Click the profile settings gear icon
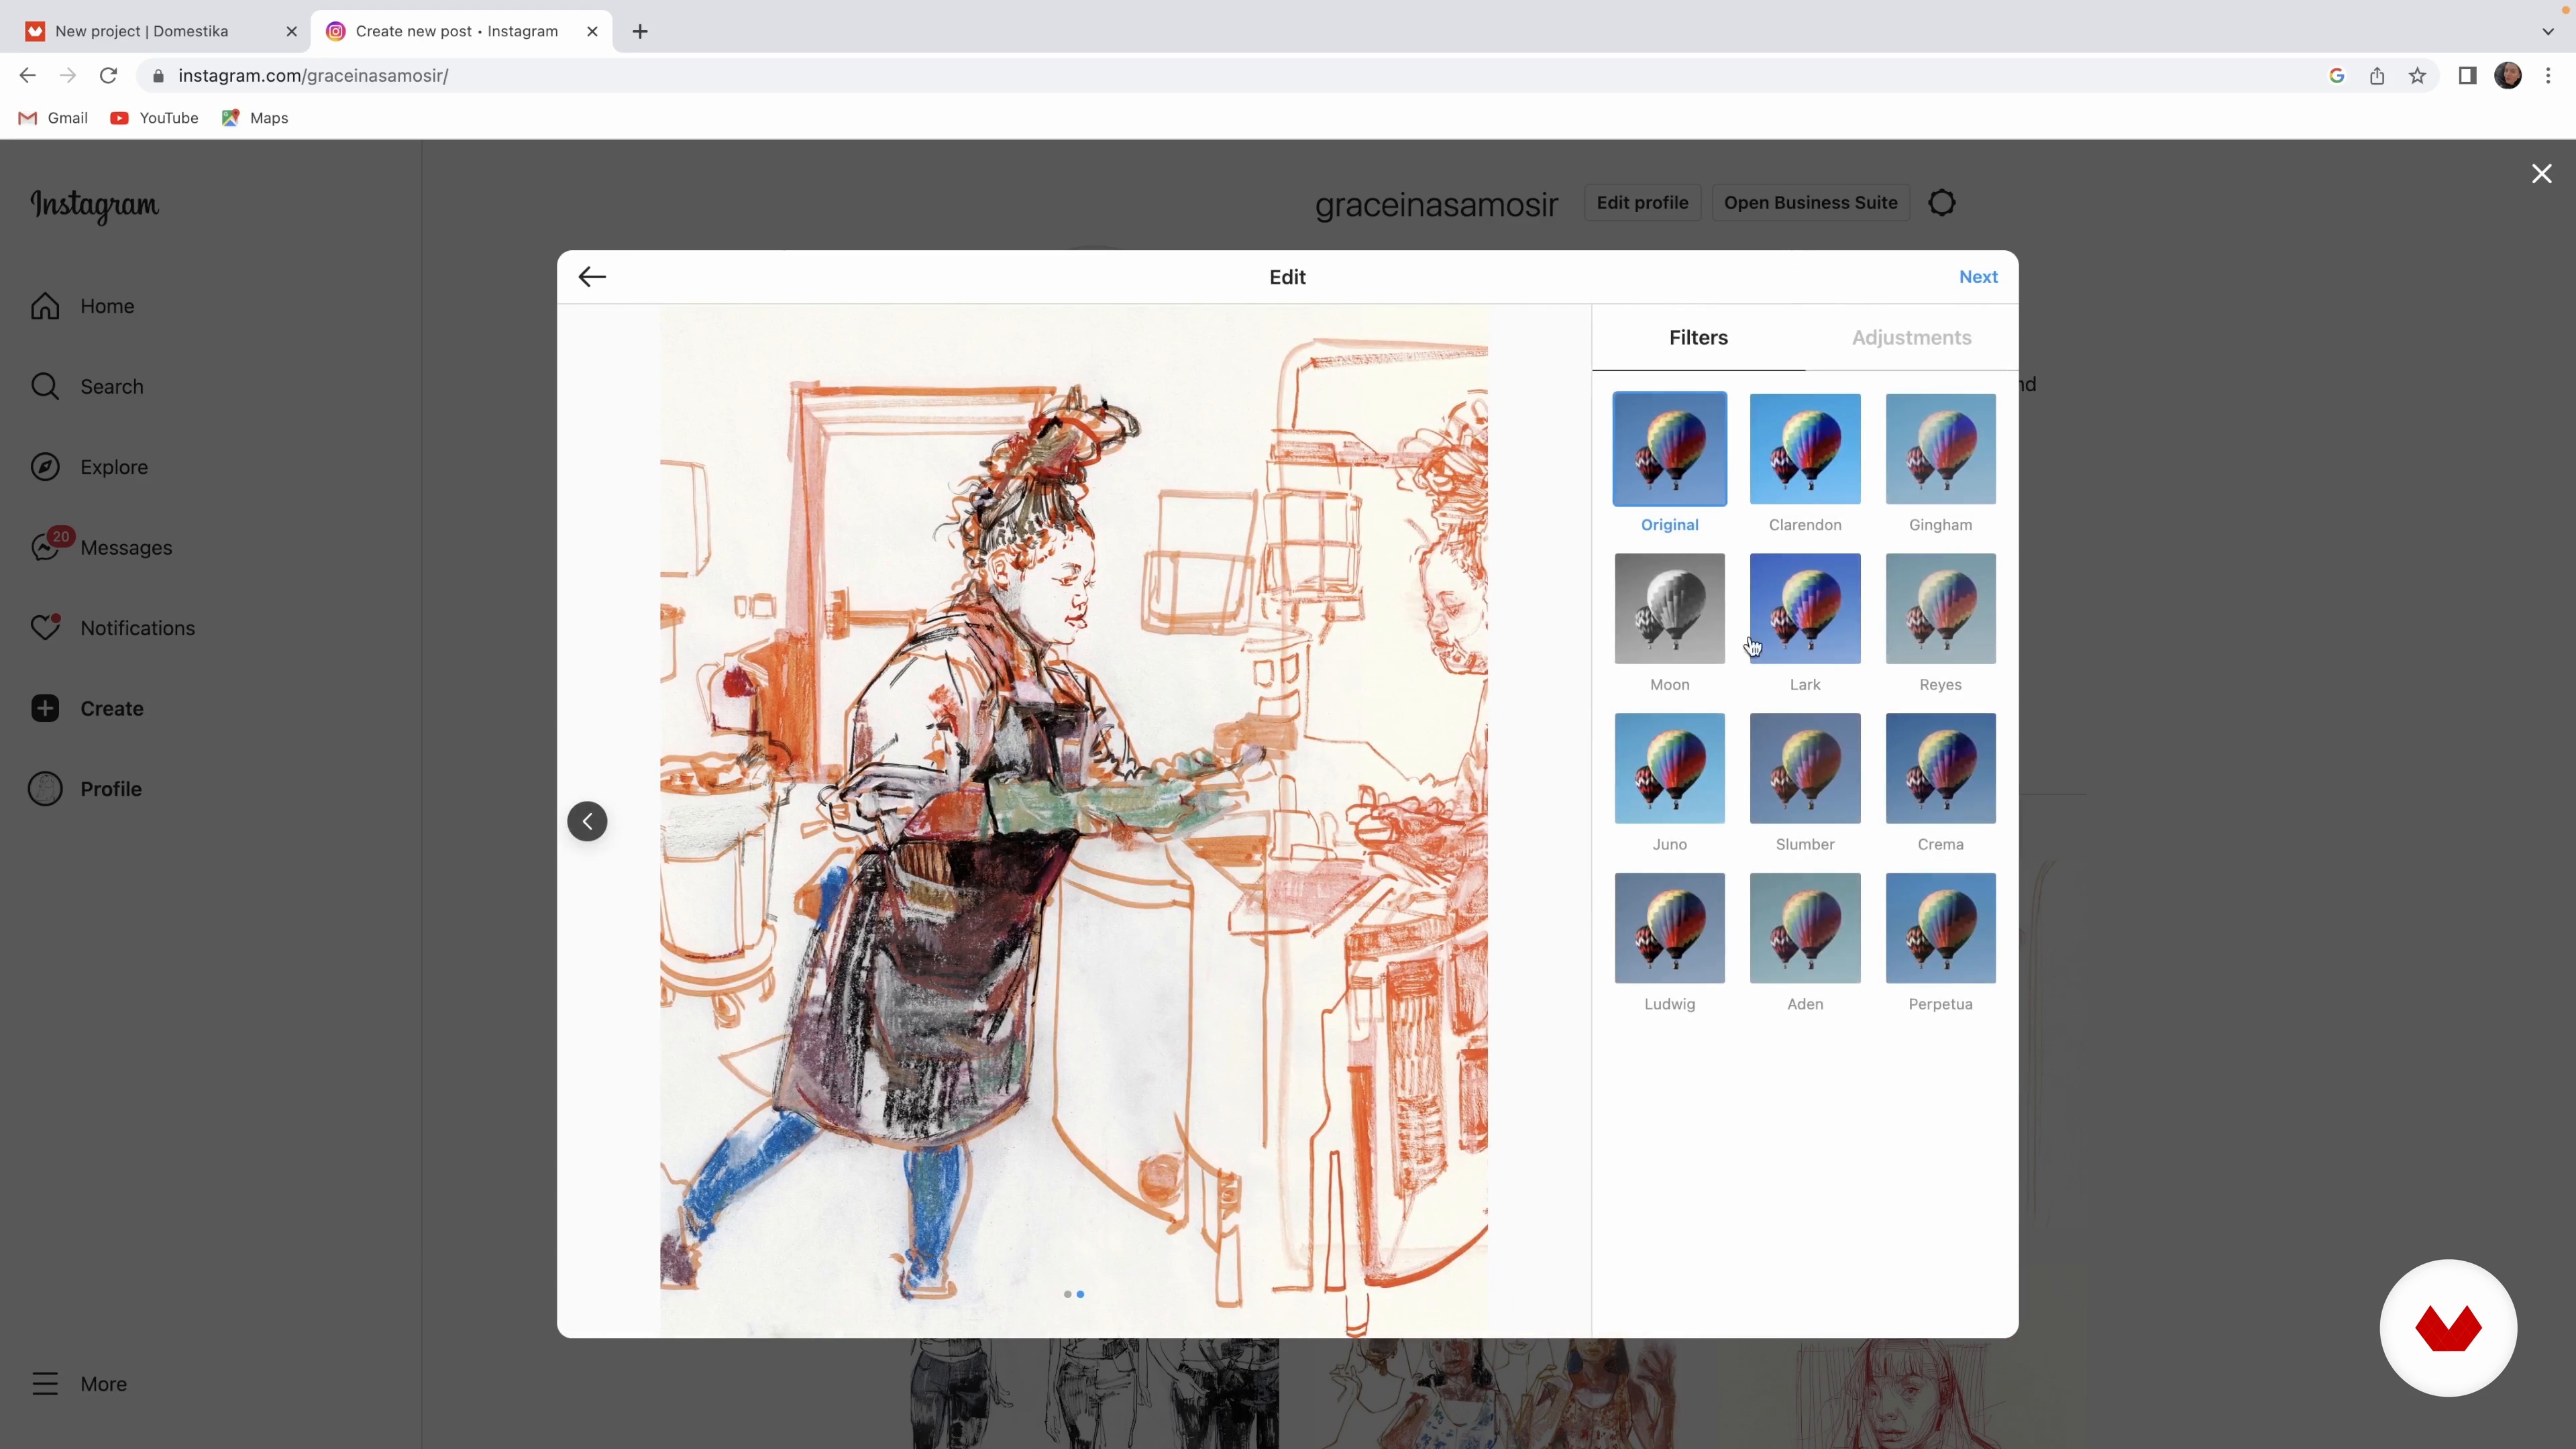The image size is (2576, 1449). pos(1941,203)
